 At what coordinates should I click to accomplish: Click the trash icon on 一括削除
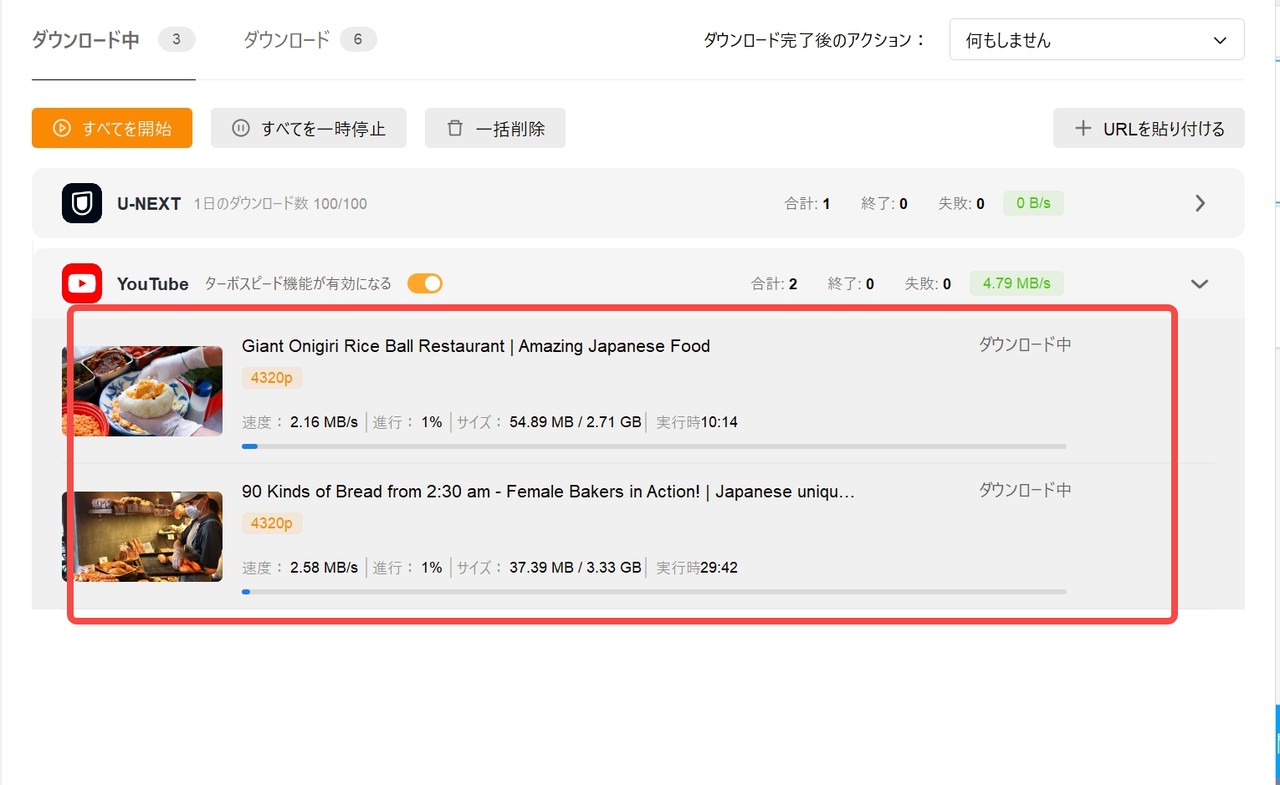pos(455,128)
